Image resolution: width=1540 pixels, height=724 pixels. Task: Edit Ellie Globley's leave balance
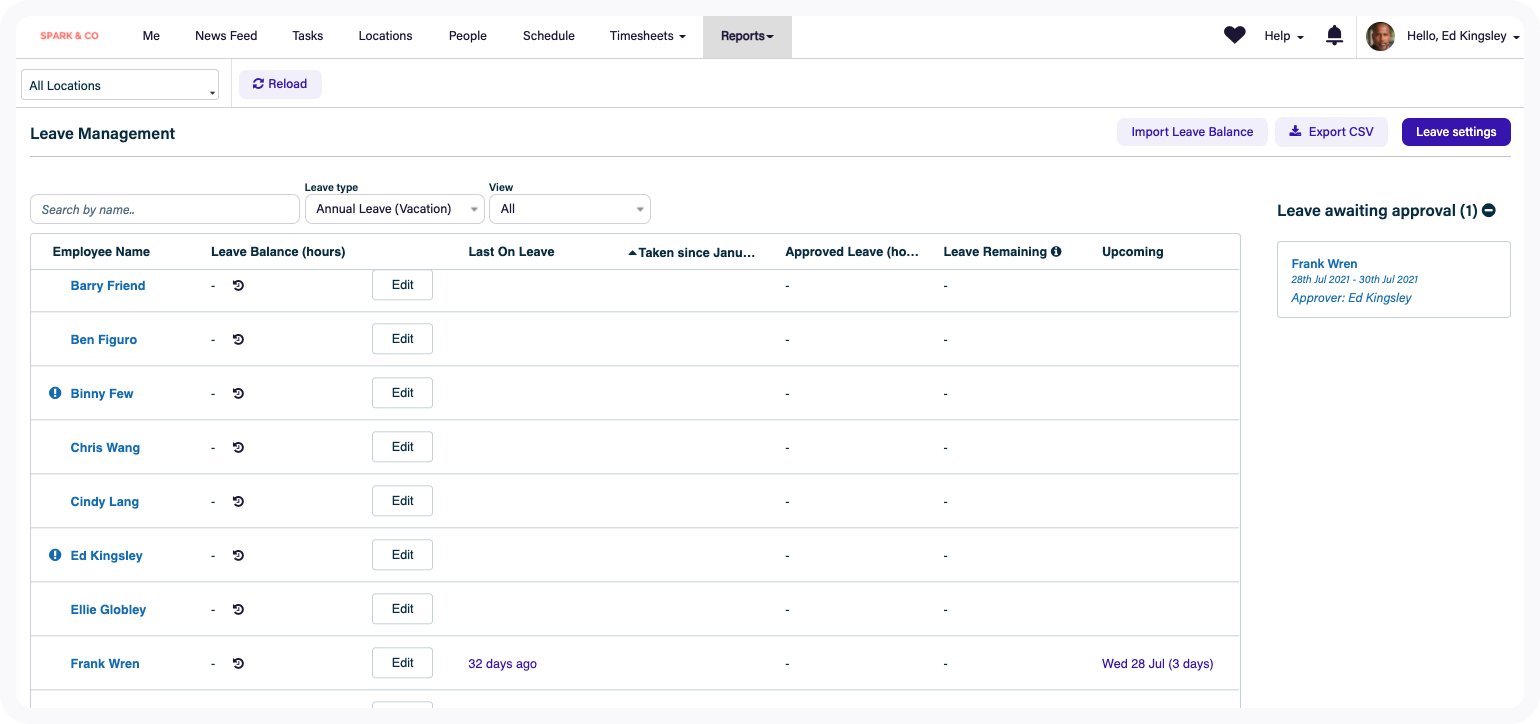pos(402,609)
